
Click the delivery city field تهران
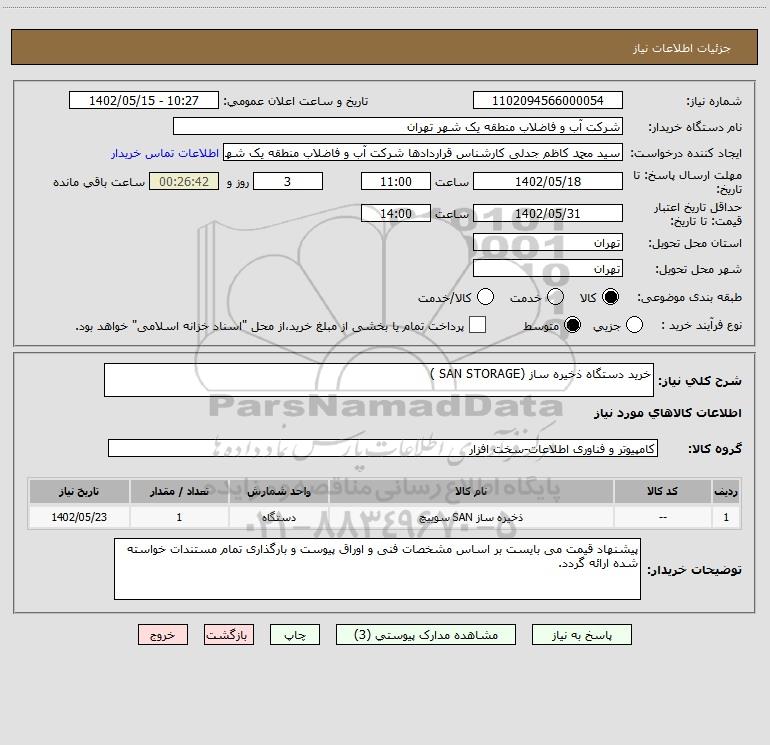(x=548, y=268)
